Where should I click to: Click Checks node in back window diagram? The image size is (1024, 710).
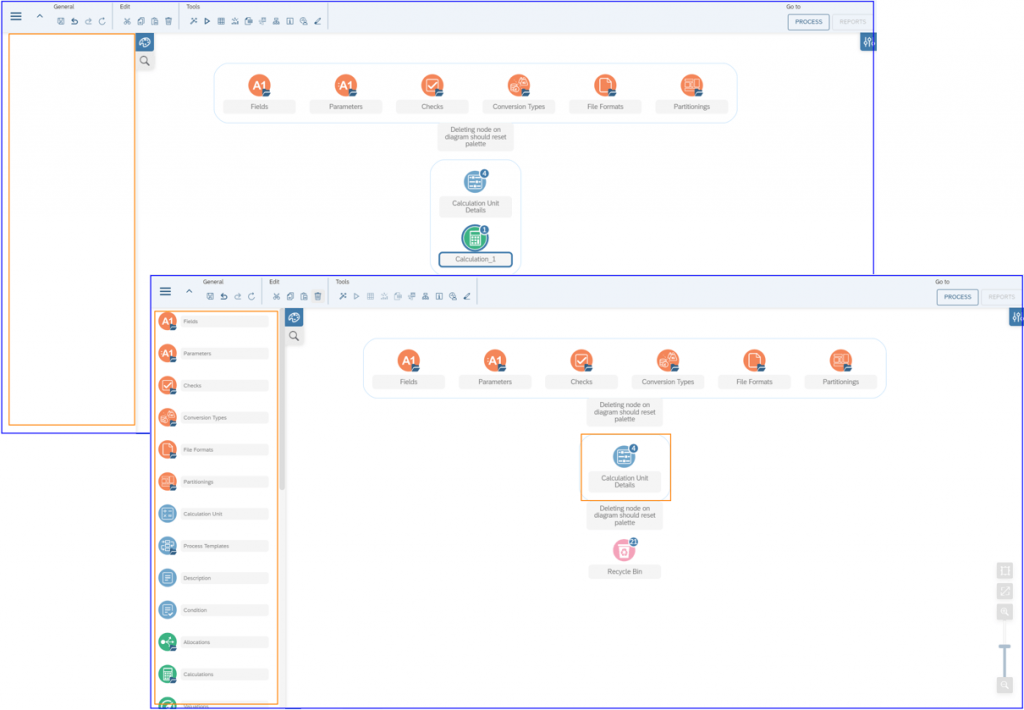432,93
